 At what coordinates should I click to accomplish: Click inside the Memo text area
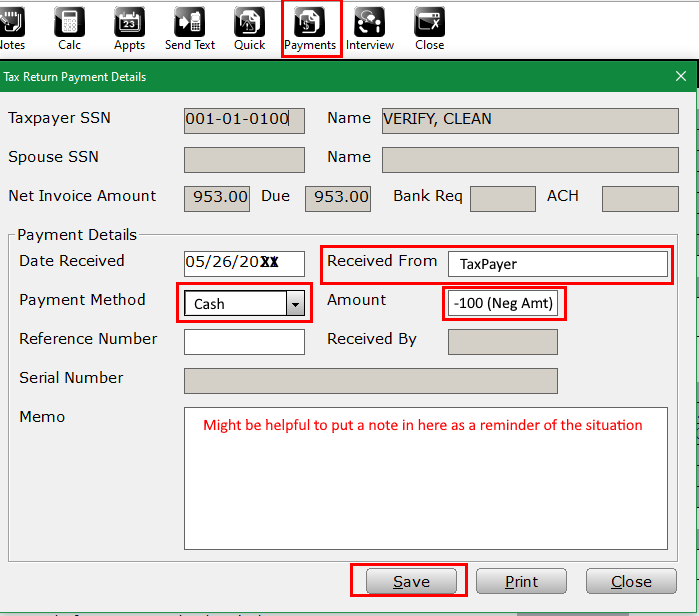coord(425,490)
